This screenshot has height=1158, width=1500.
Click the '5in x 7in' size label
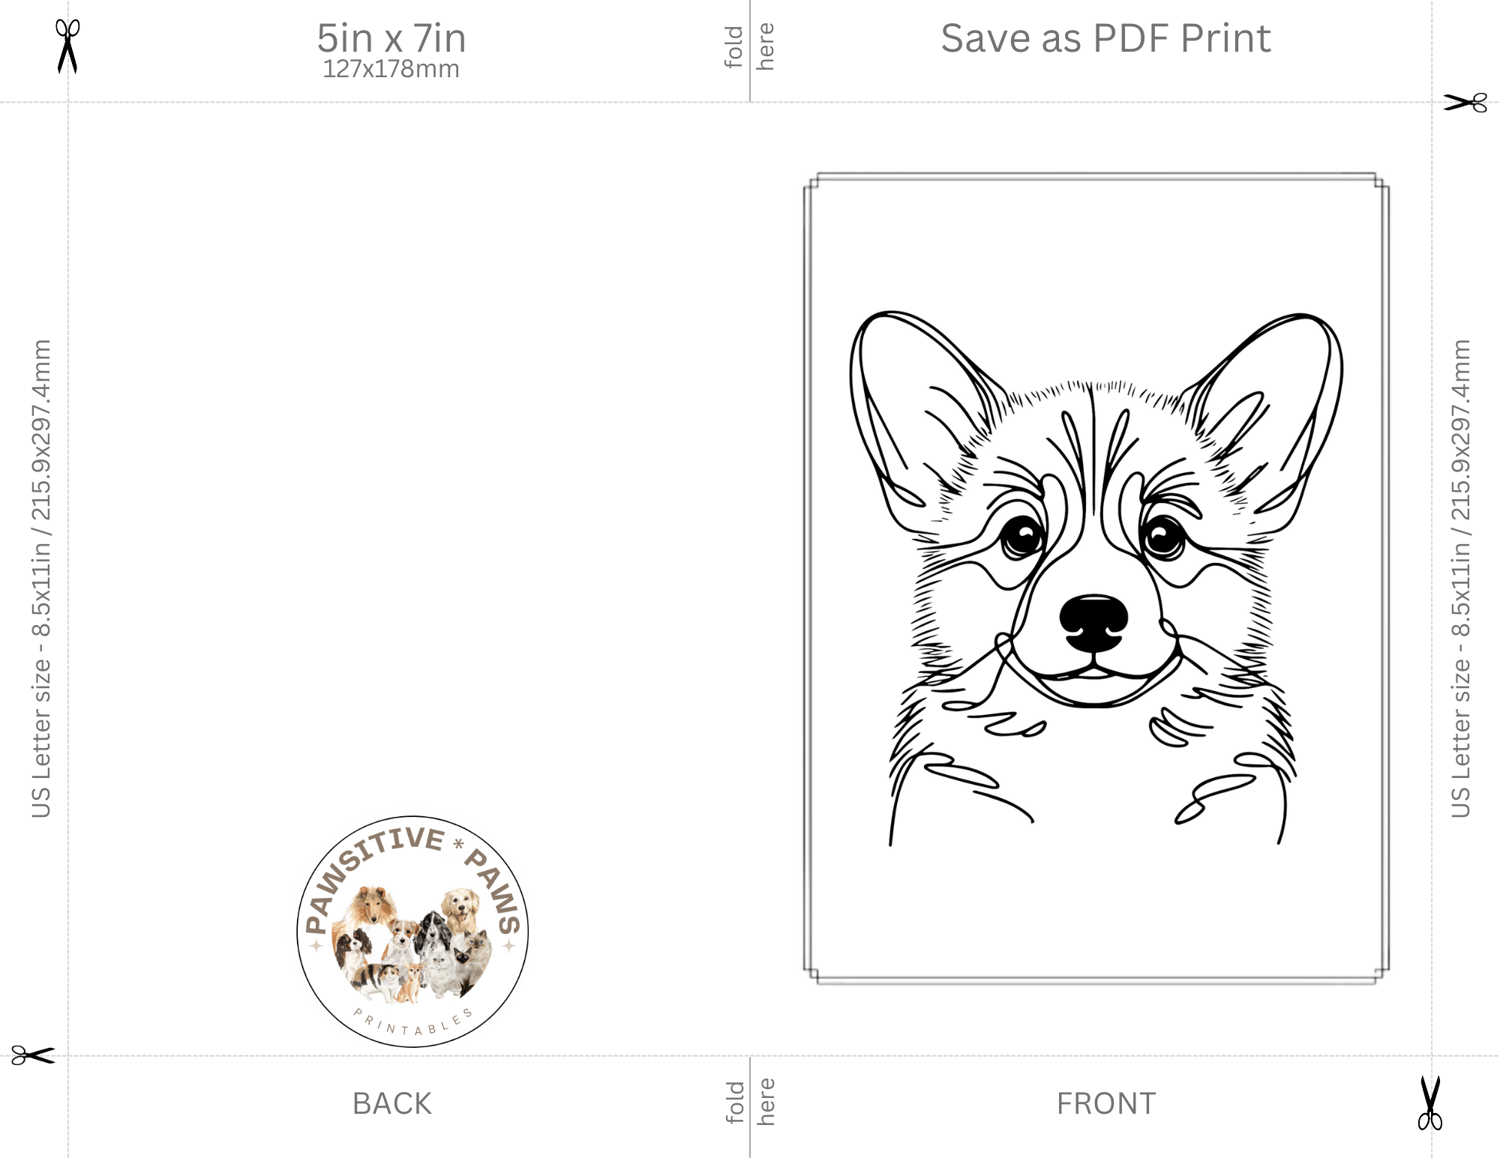391,38
